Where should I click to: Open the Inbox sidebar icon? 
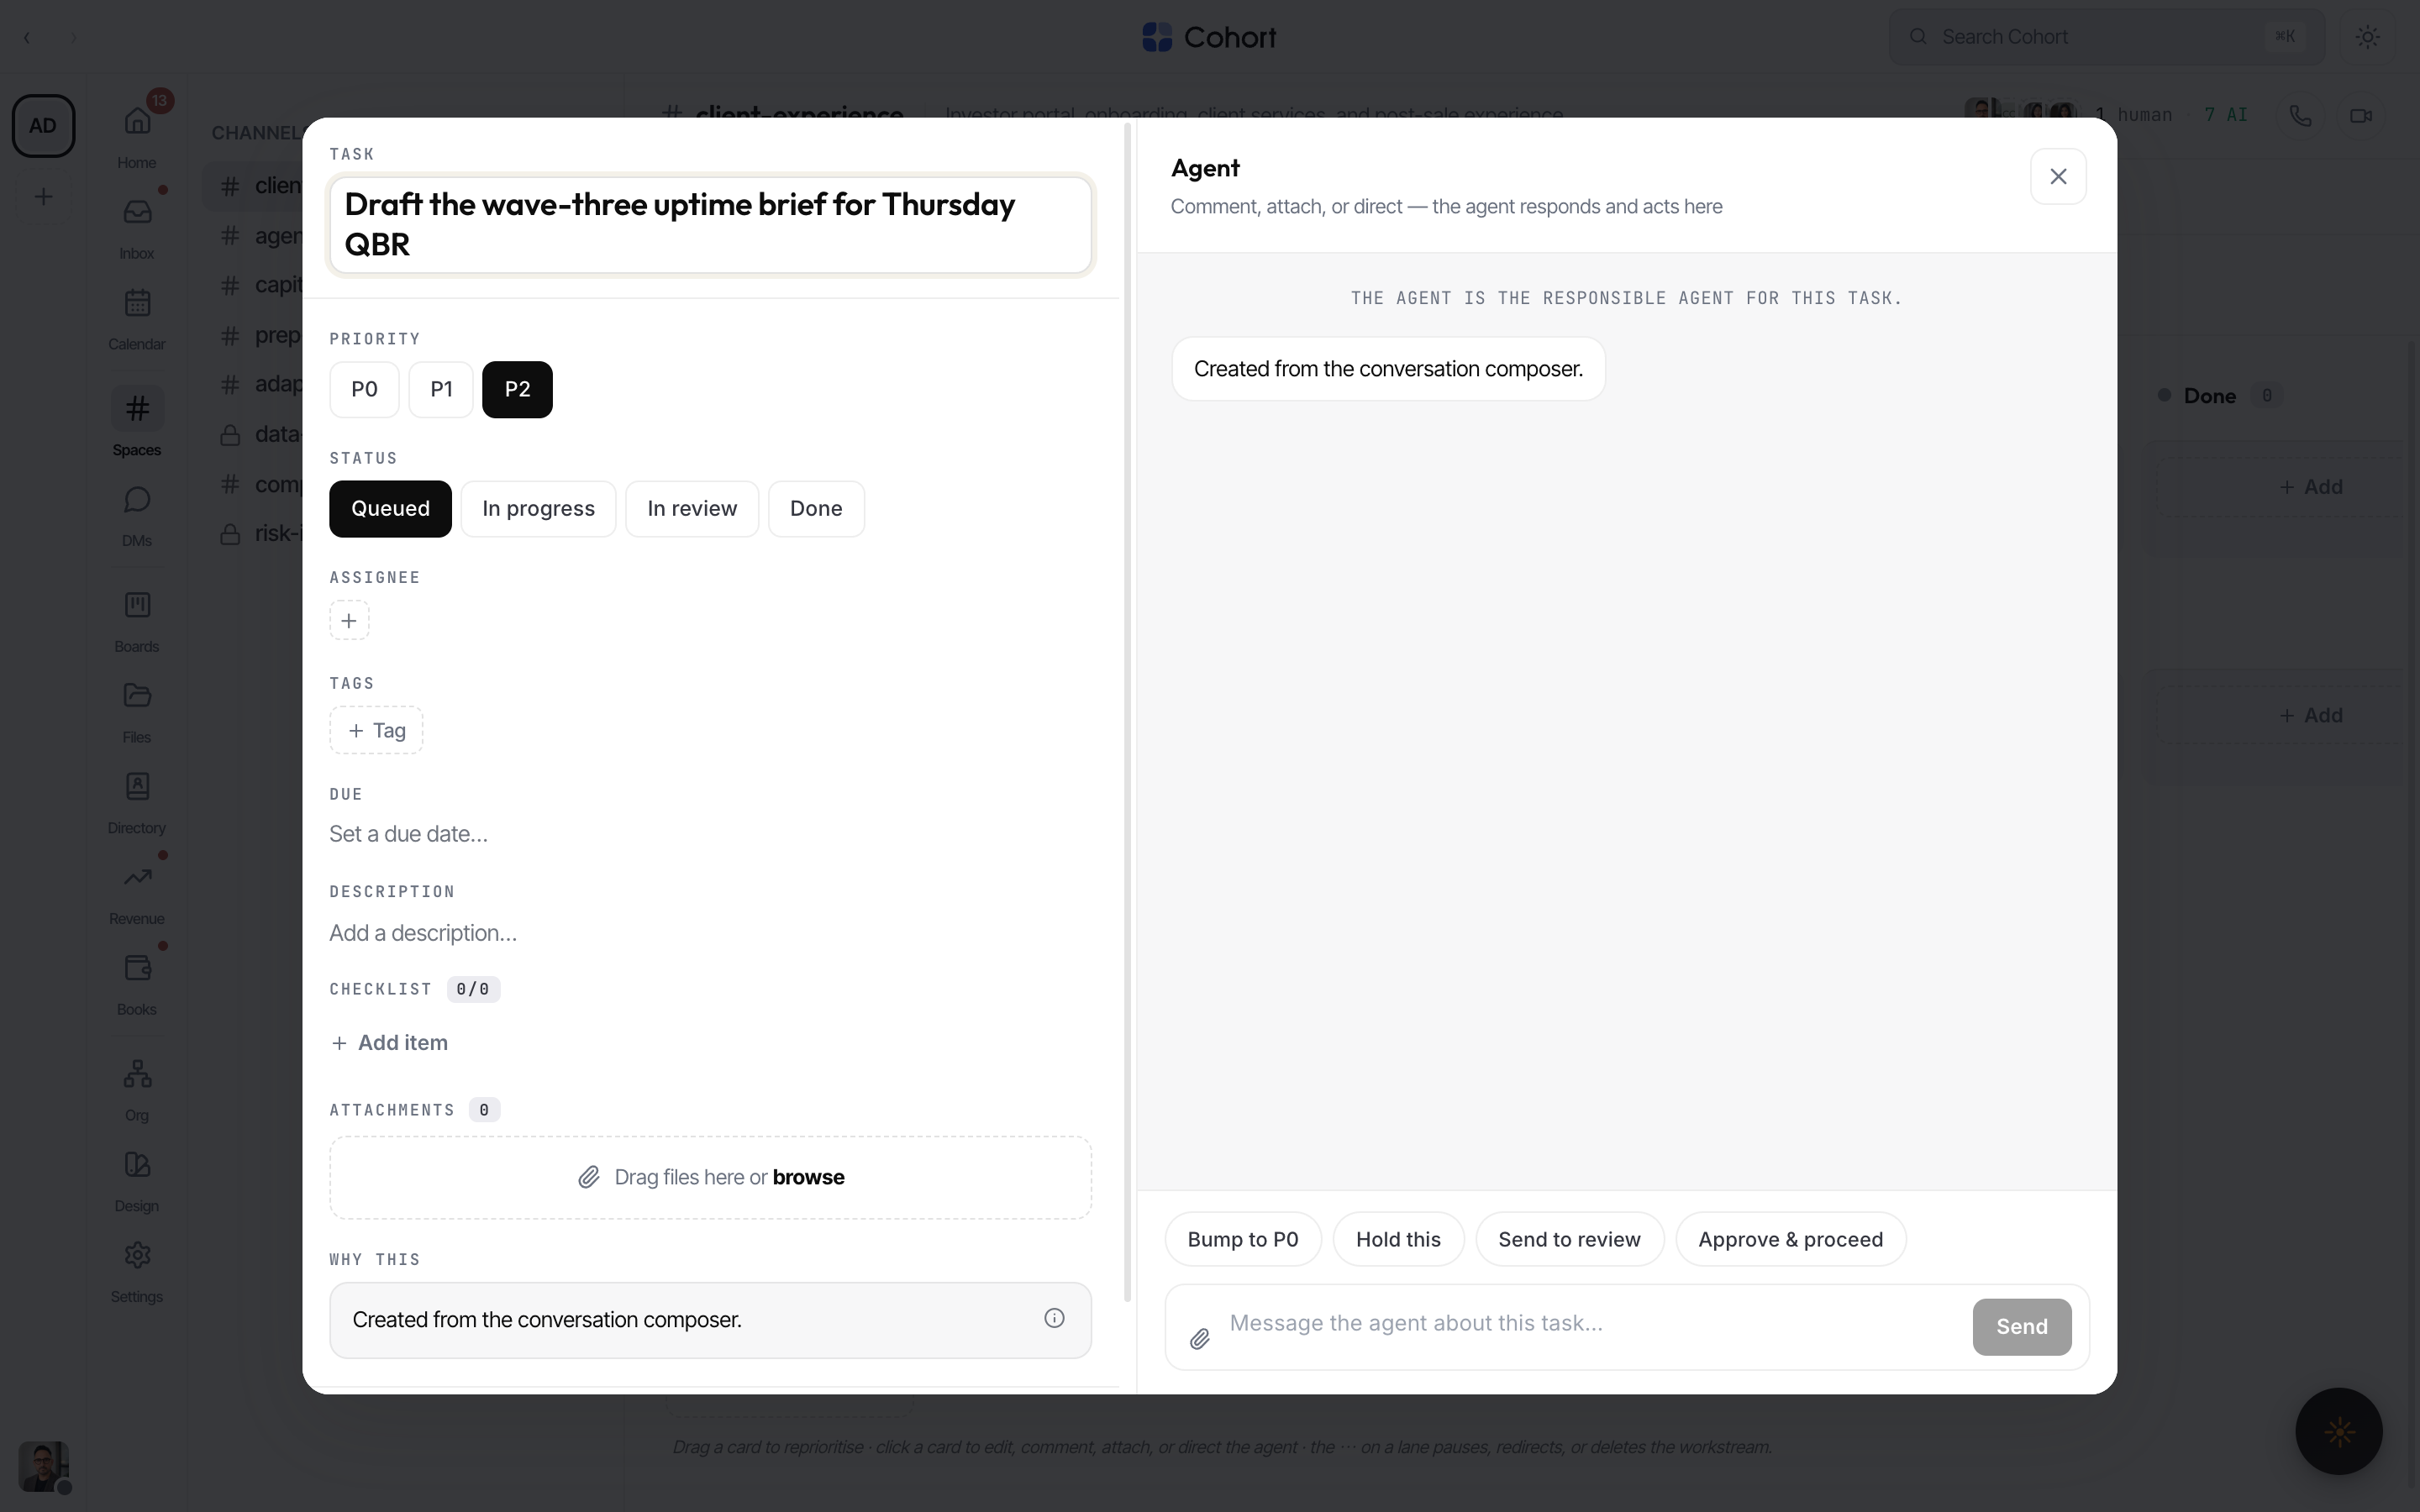(137, 212)
